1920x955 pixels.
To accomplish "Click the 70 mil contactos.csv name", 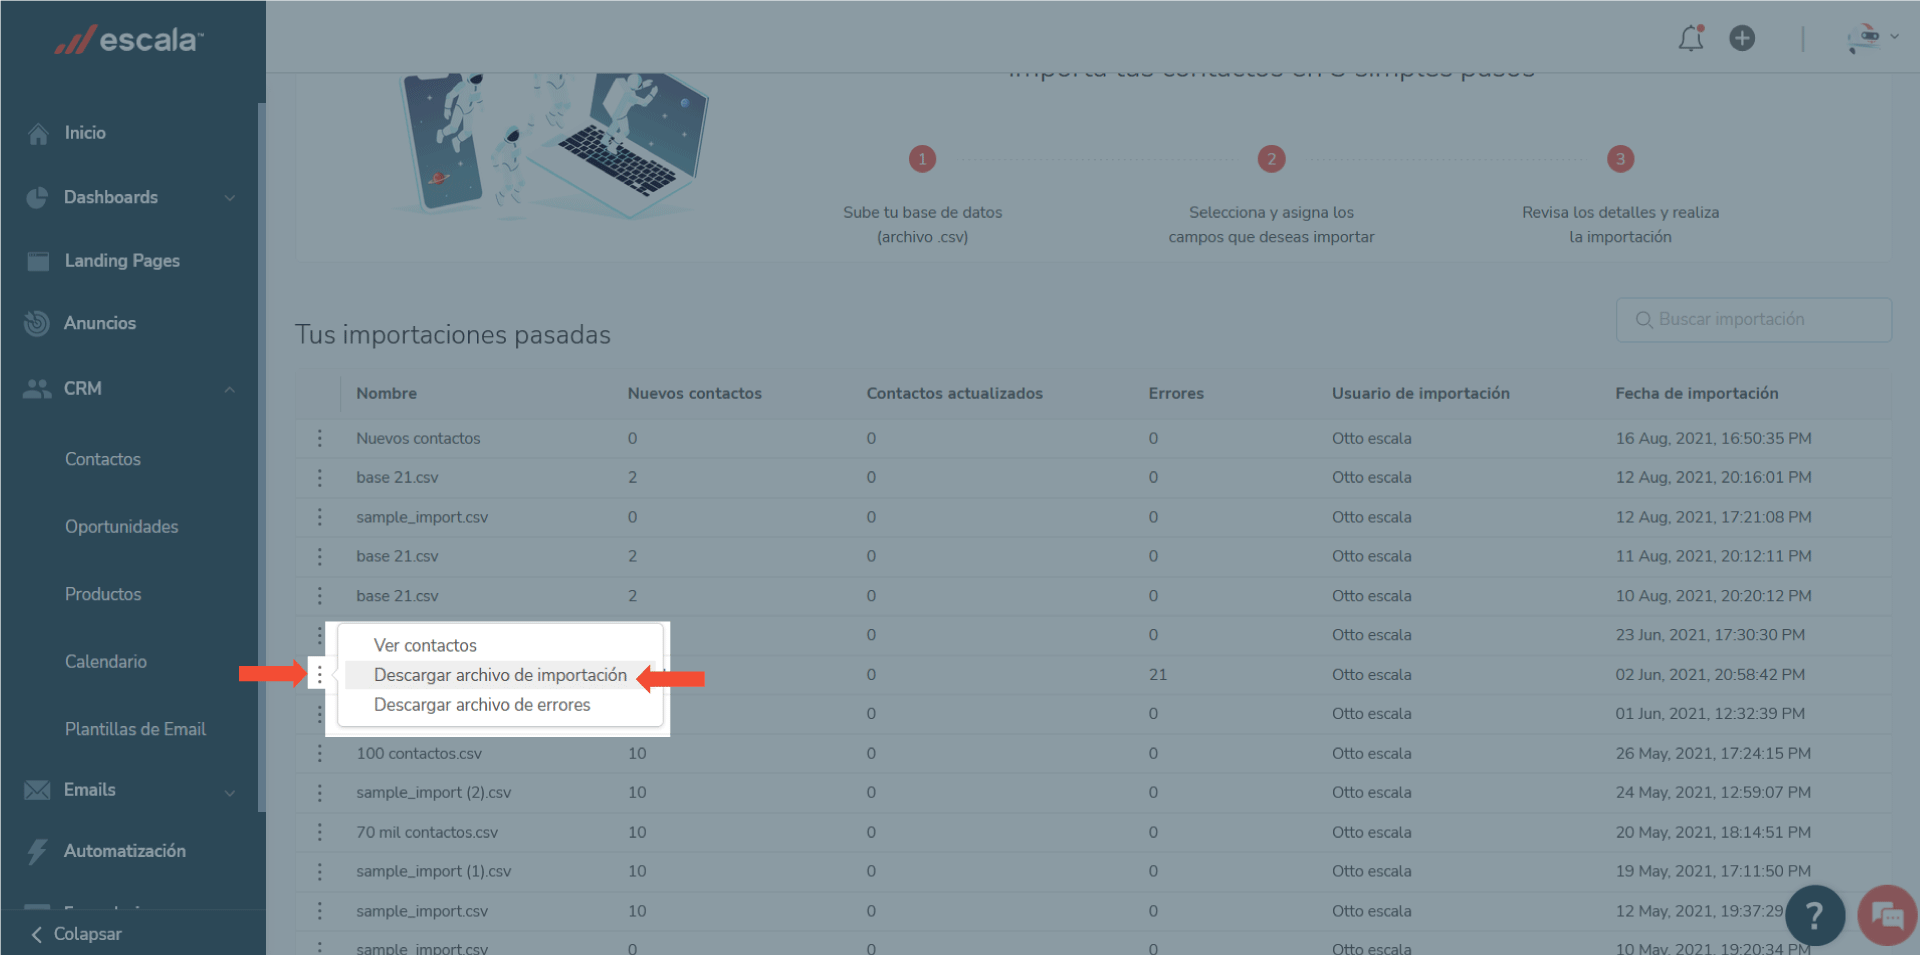I will [427, 832].
